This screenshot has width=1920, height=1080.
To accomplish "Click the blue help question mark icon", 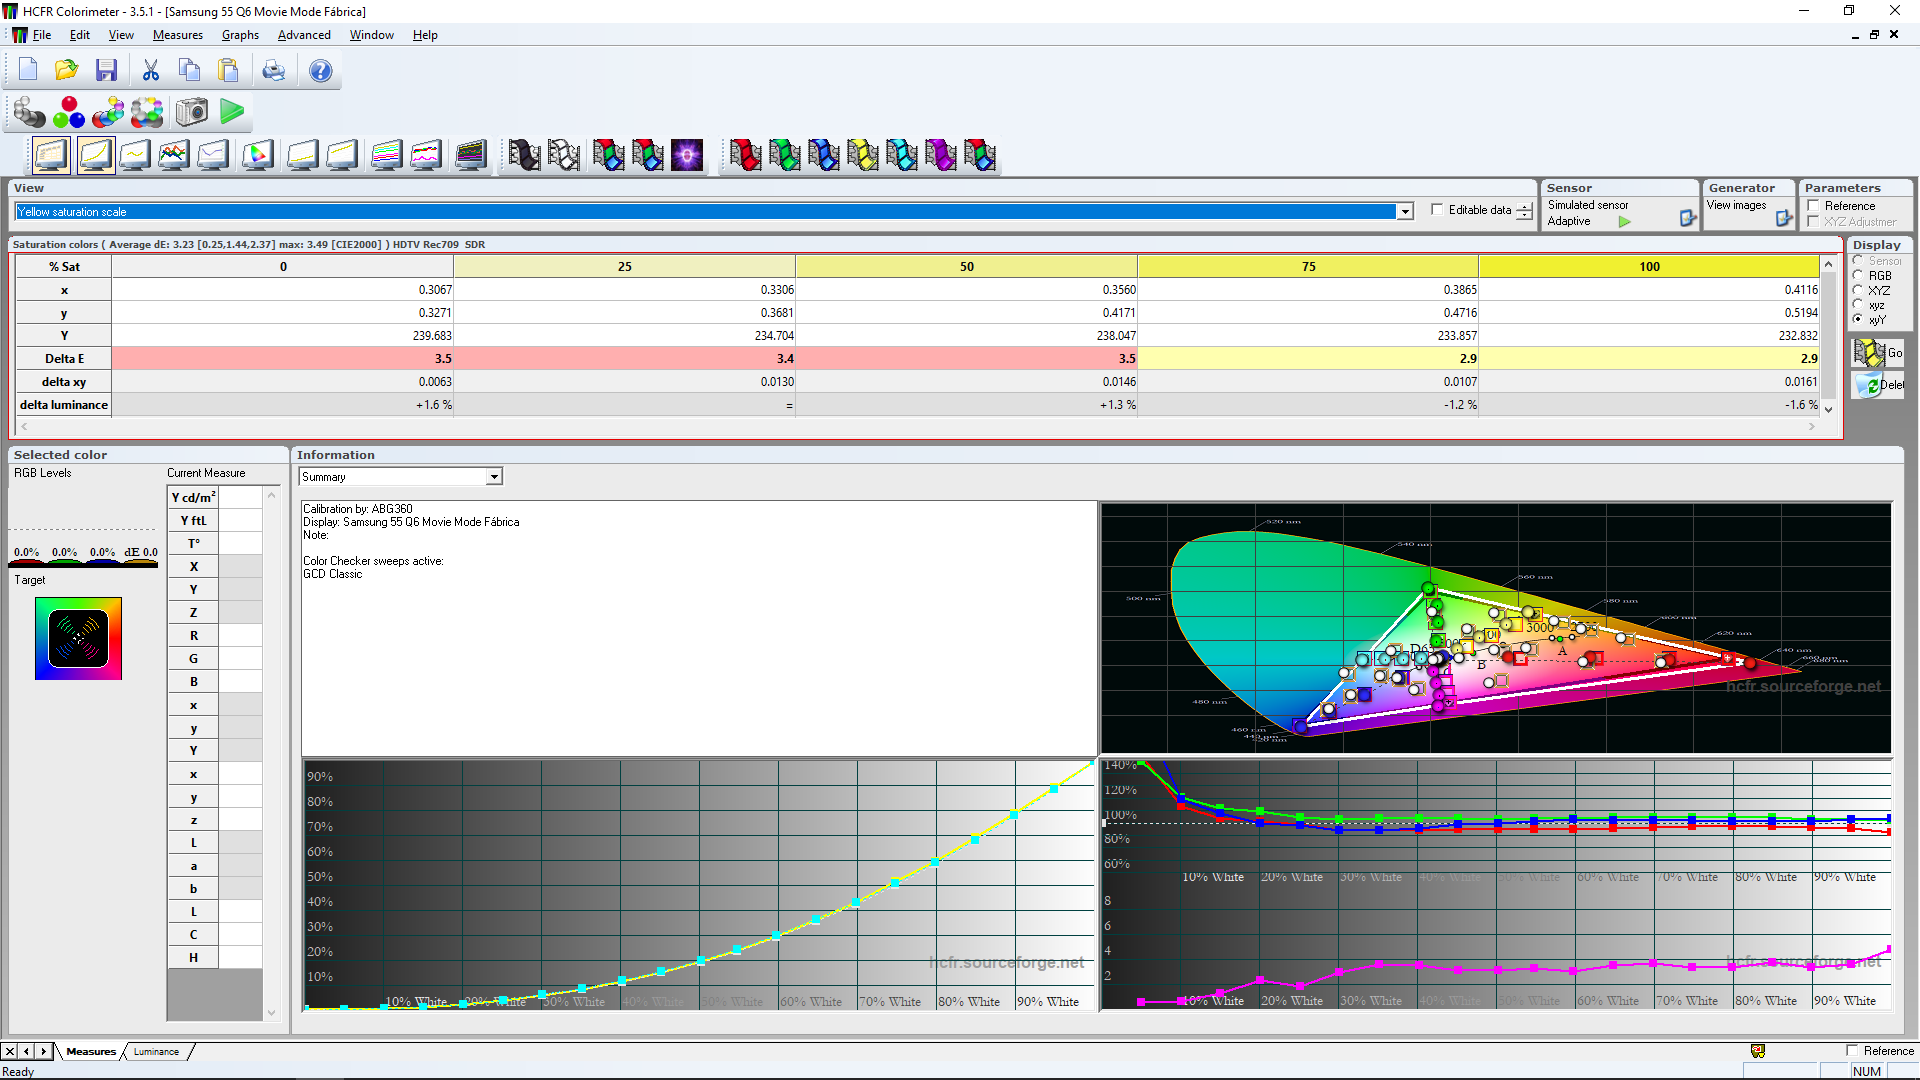I will (320, 70).
